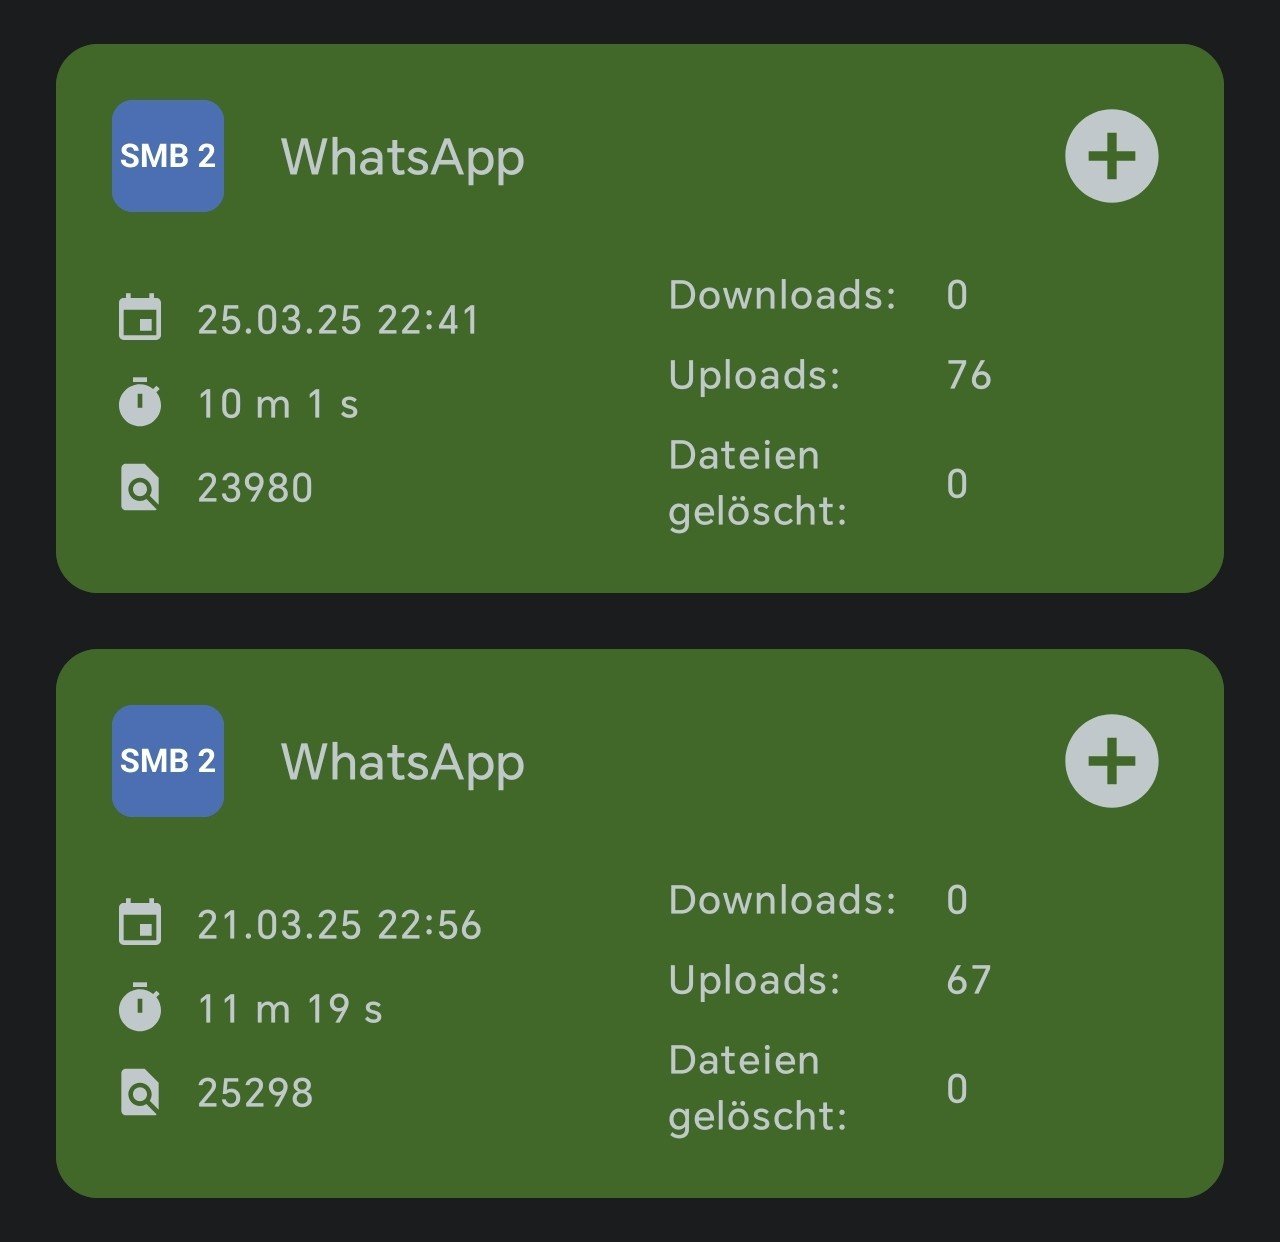Click the checked files count 25298
The image size is (1280, 1242).
[x=255, y=1093]
